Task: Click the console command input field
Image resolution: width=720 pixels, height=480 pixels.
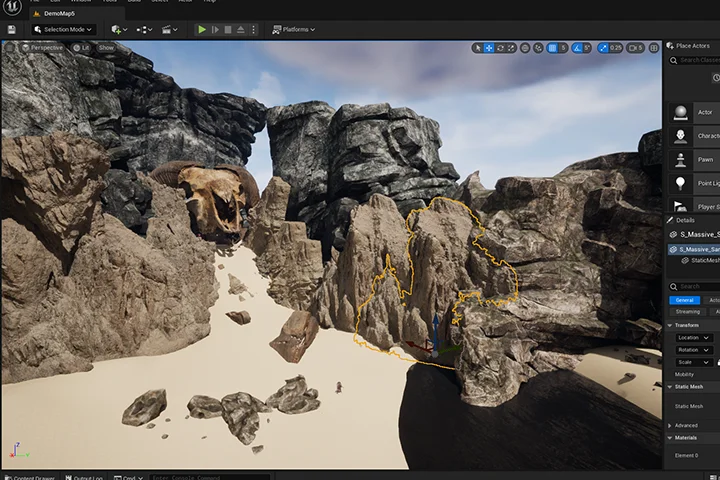Action: 209,478
